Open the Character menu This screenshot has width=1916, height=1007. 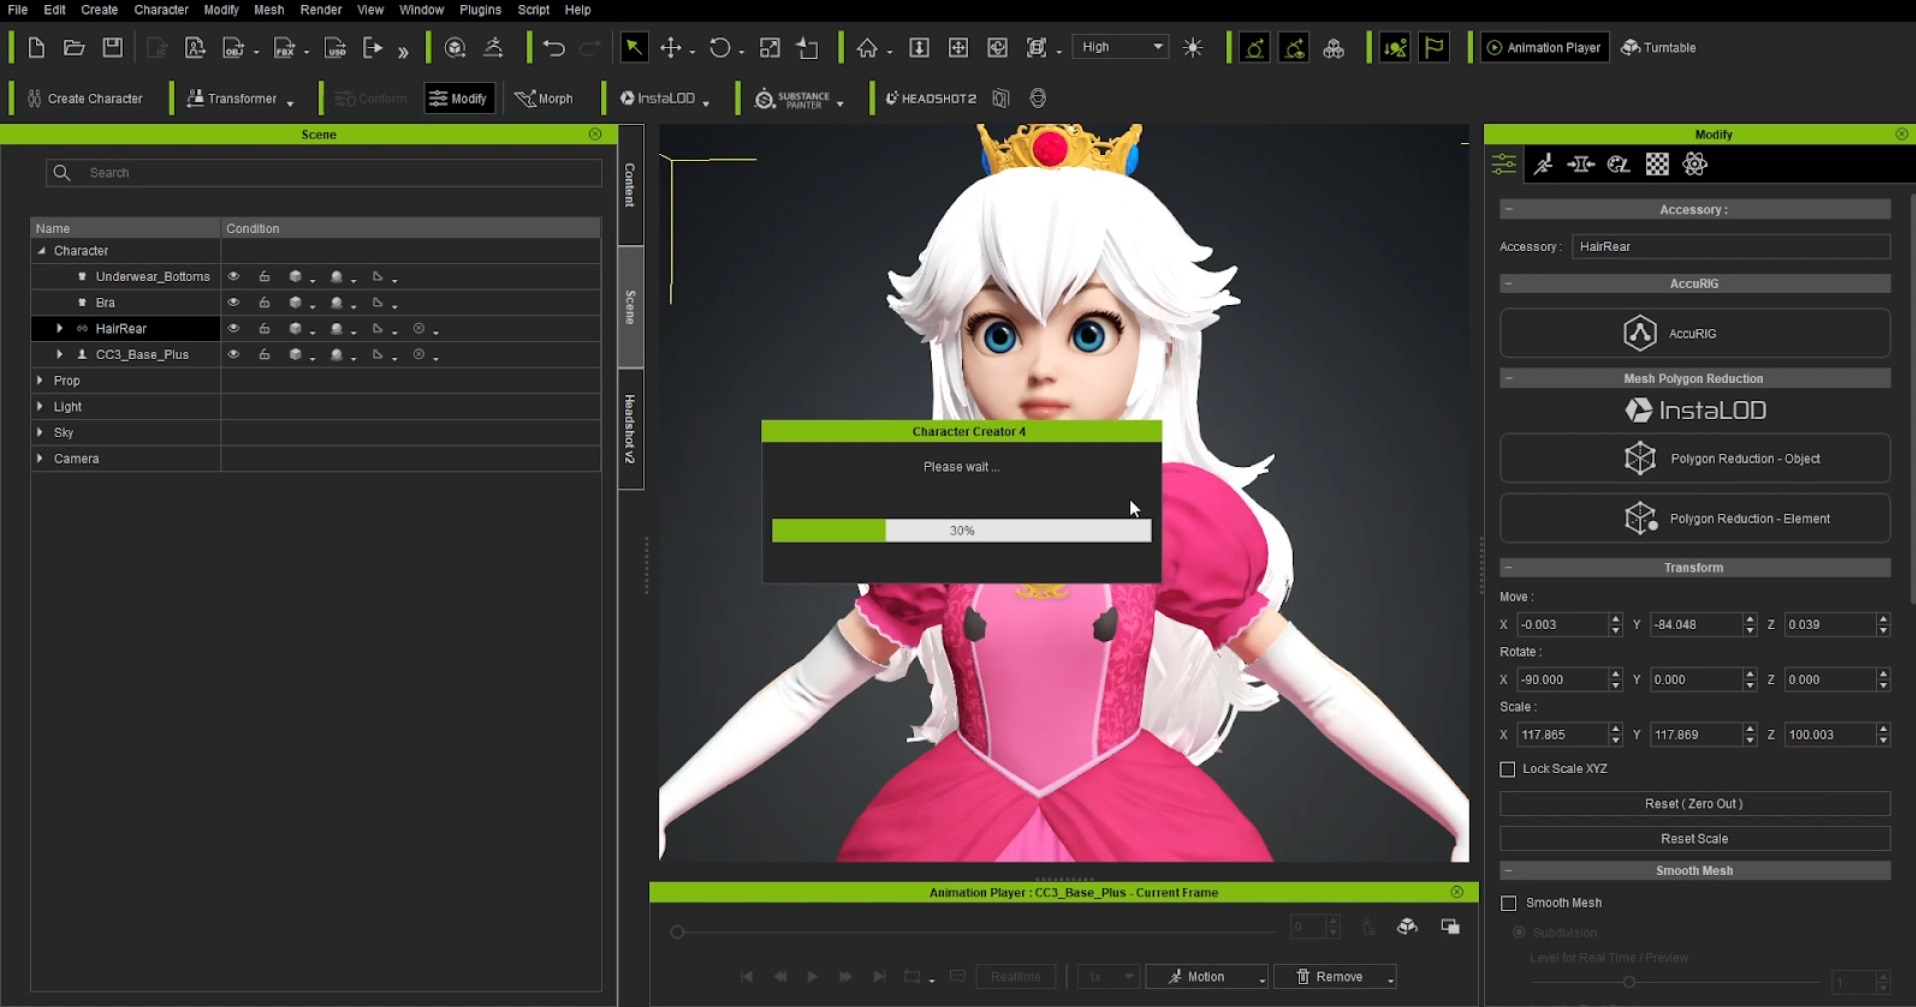tap(161, 10)
